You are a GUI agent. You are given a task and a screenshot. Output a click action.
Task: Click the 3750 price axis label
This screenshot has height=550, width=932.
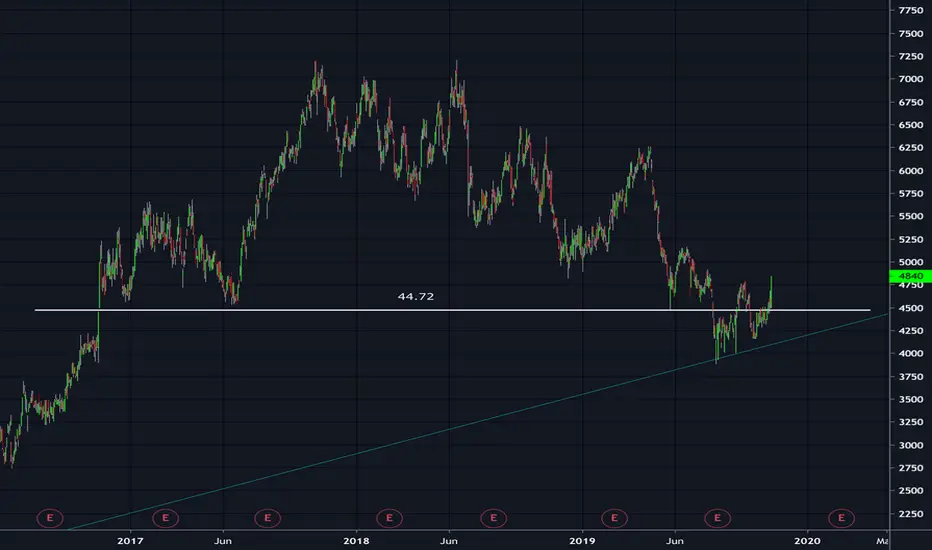coord(911,376)
